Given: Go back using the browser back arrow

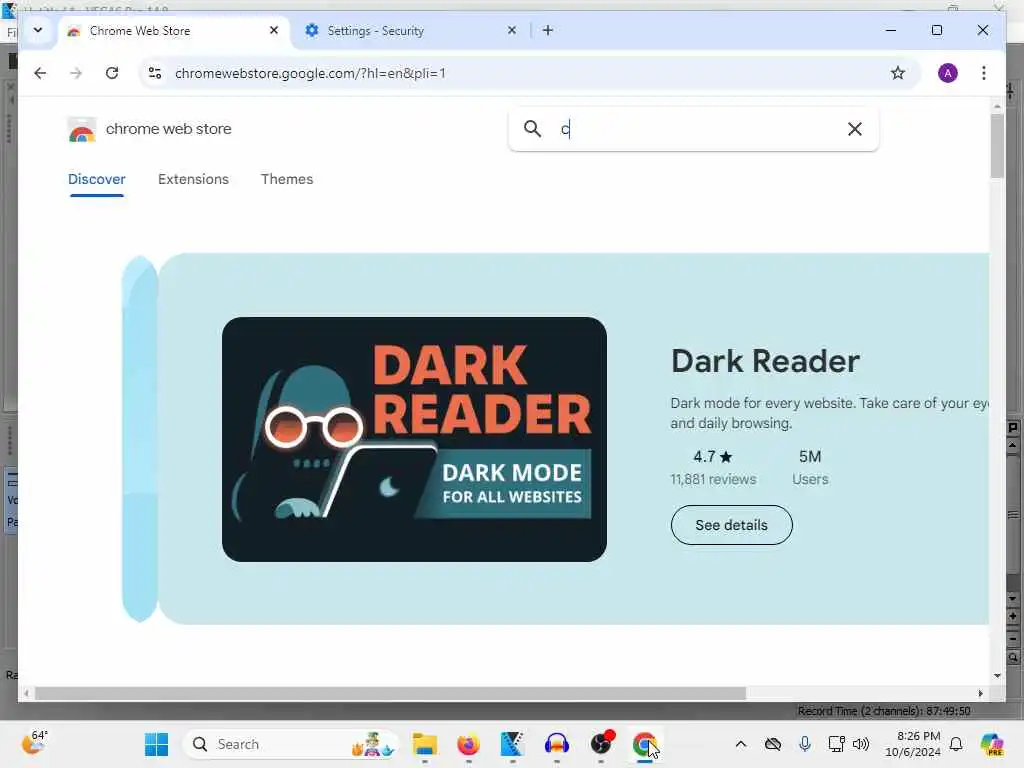Looking at the screenshot, I should [x=40, y=73].
